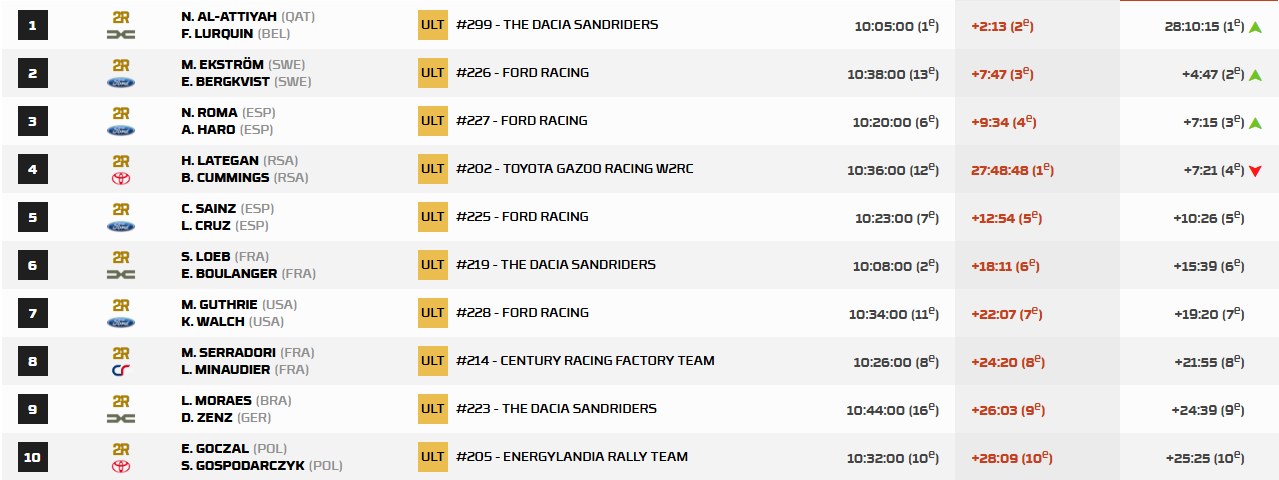Screen dimensions: 1279x480
Task: Click the Toyota logo beside H. Lategan
Action: [121, 178]
